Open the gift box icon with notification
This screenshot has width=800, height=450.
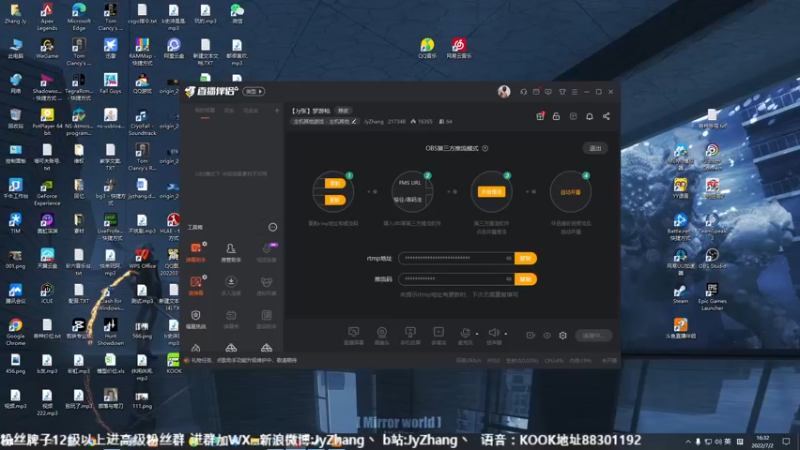click(x=540, y=116)
